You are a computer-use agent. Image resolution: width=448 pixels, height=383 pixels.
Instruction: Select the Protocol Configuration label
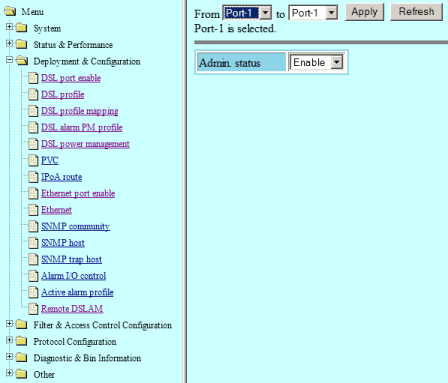point(75,342)
